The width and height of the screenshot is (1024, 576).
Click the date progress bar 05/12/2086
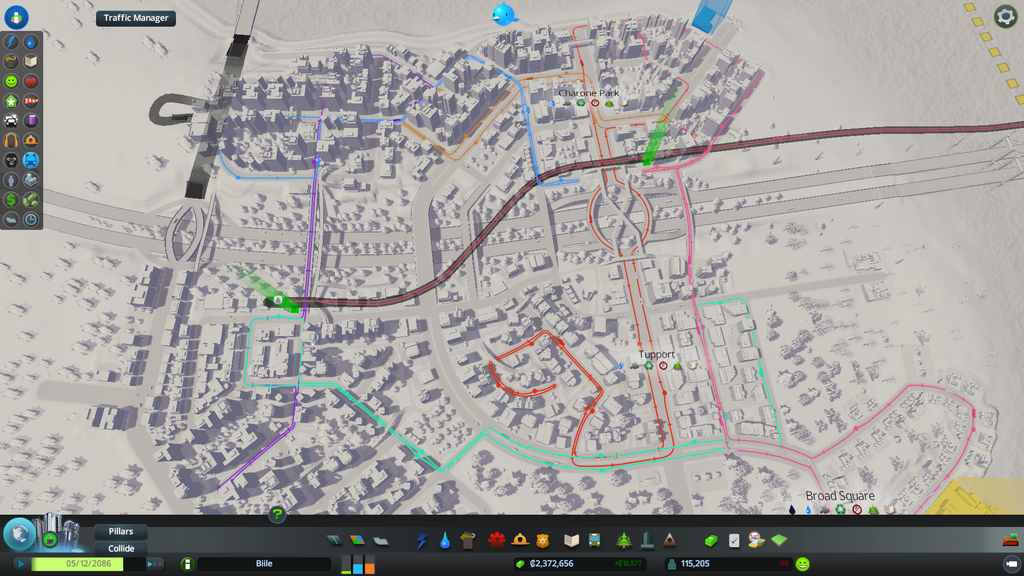[x=88, y=564]
